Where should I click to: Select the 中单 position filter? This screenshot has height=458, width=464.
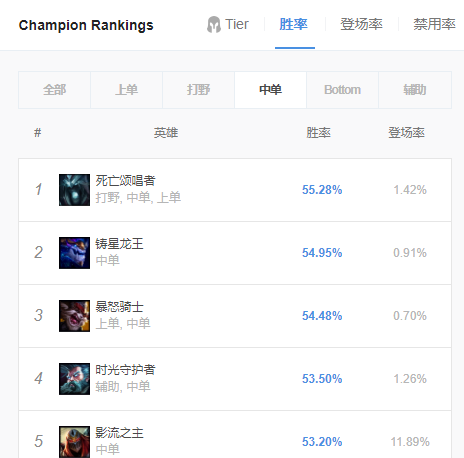pos(270,90)
